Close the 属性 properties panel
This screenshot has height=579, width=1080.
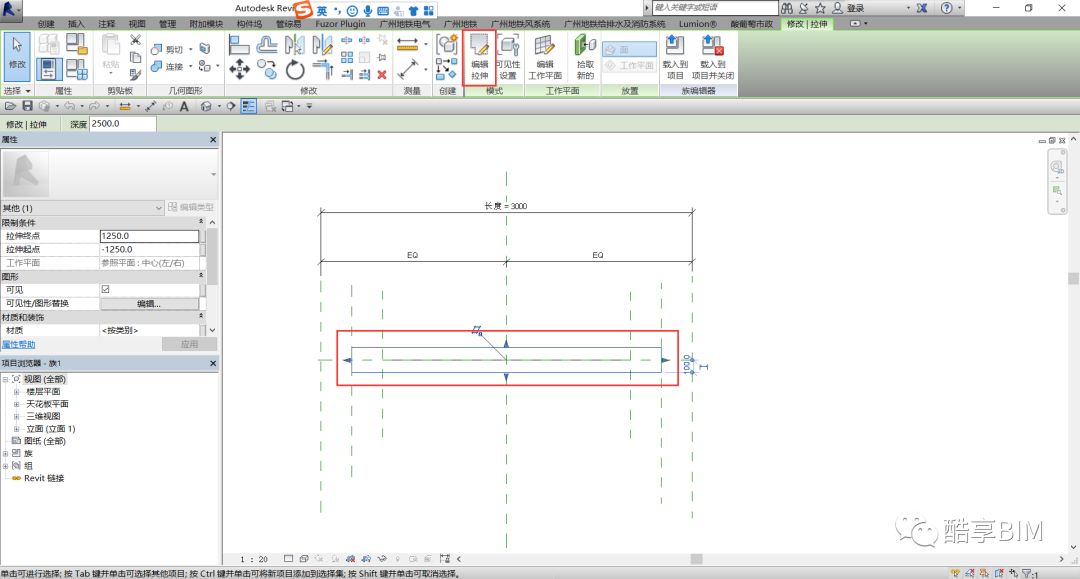click(x=213, y=140)
